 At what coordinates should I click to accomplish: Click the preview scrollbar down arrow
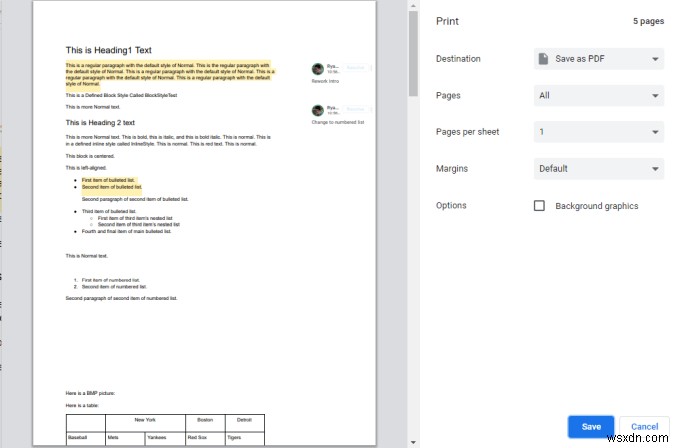coord(413,443)
